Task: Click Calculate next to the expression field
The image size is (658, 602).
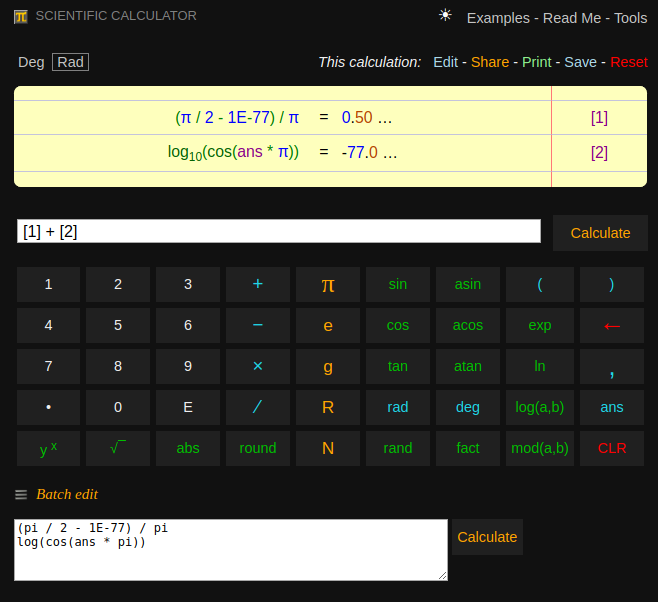Action: 600,233
